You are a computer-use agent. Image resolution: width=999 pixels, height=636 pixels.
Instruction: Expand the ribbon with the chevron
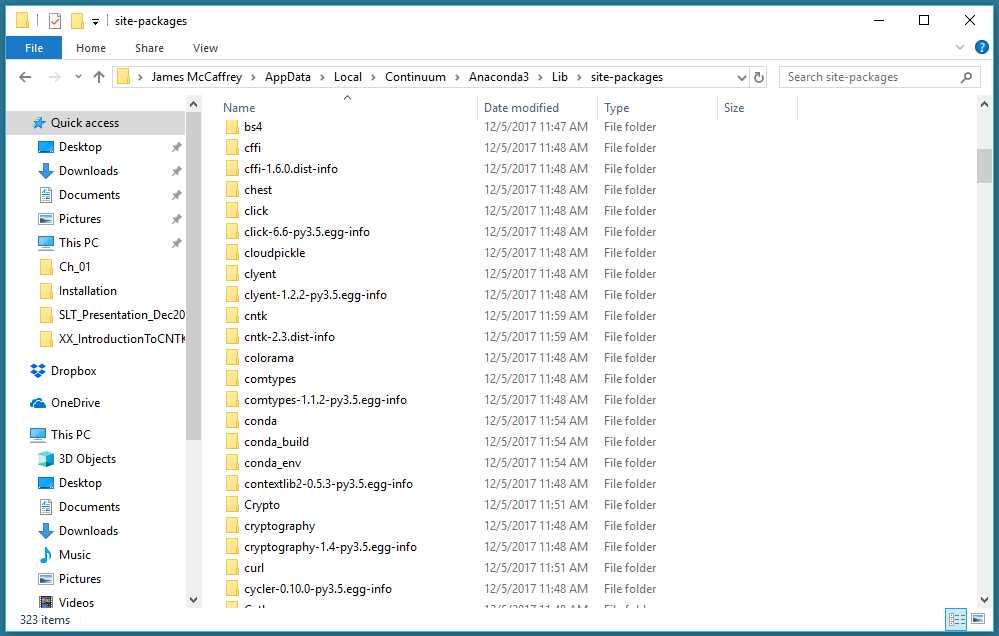point(959,47)
